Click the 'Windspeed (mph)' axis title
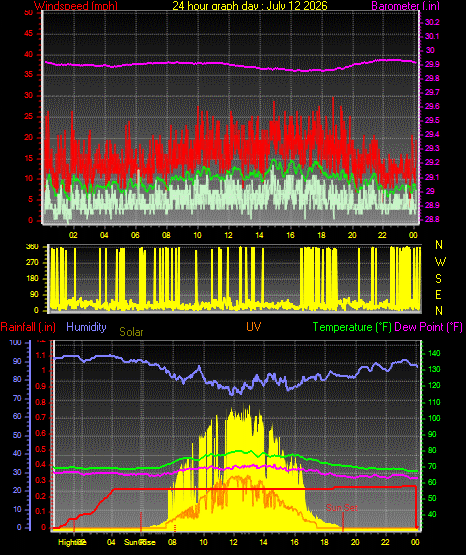This screenshot has height=555, width=466. [x=76, y=6]
